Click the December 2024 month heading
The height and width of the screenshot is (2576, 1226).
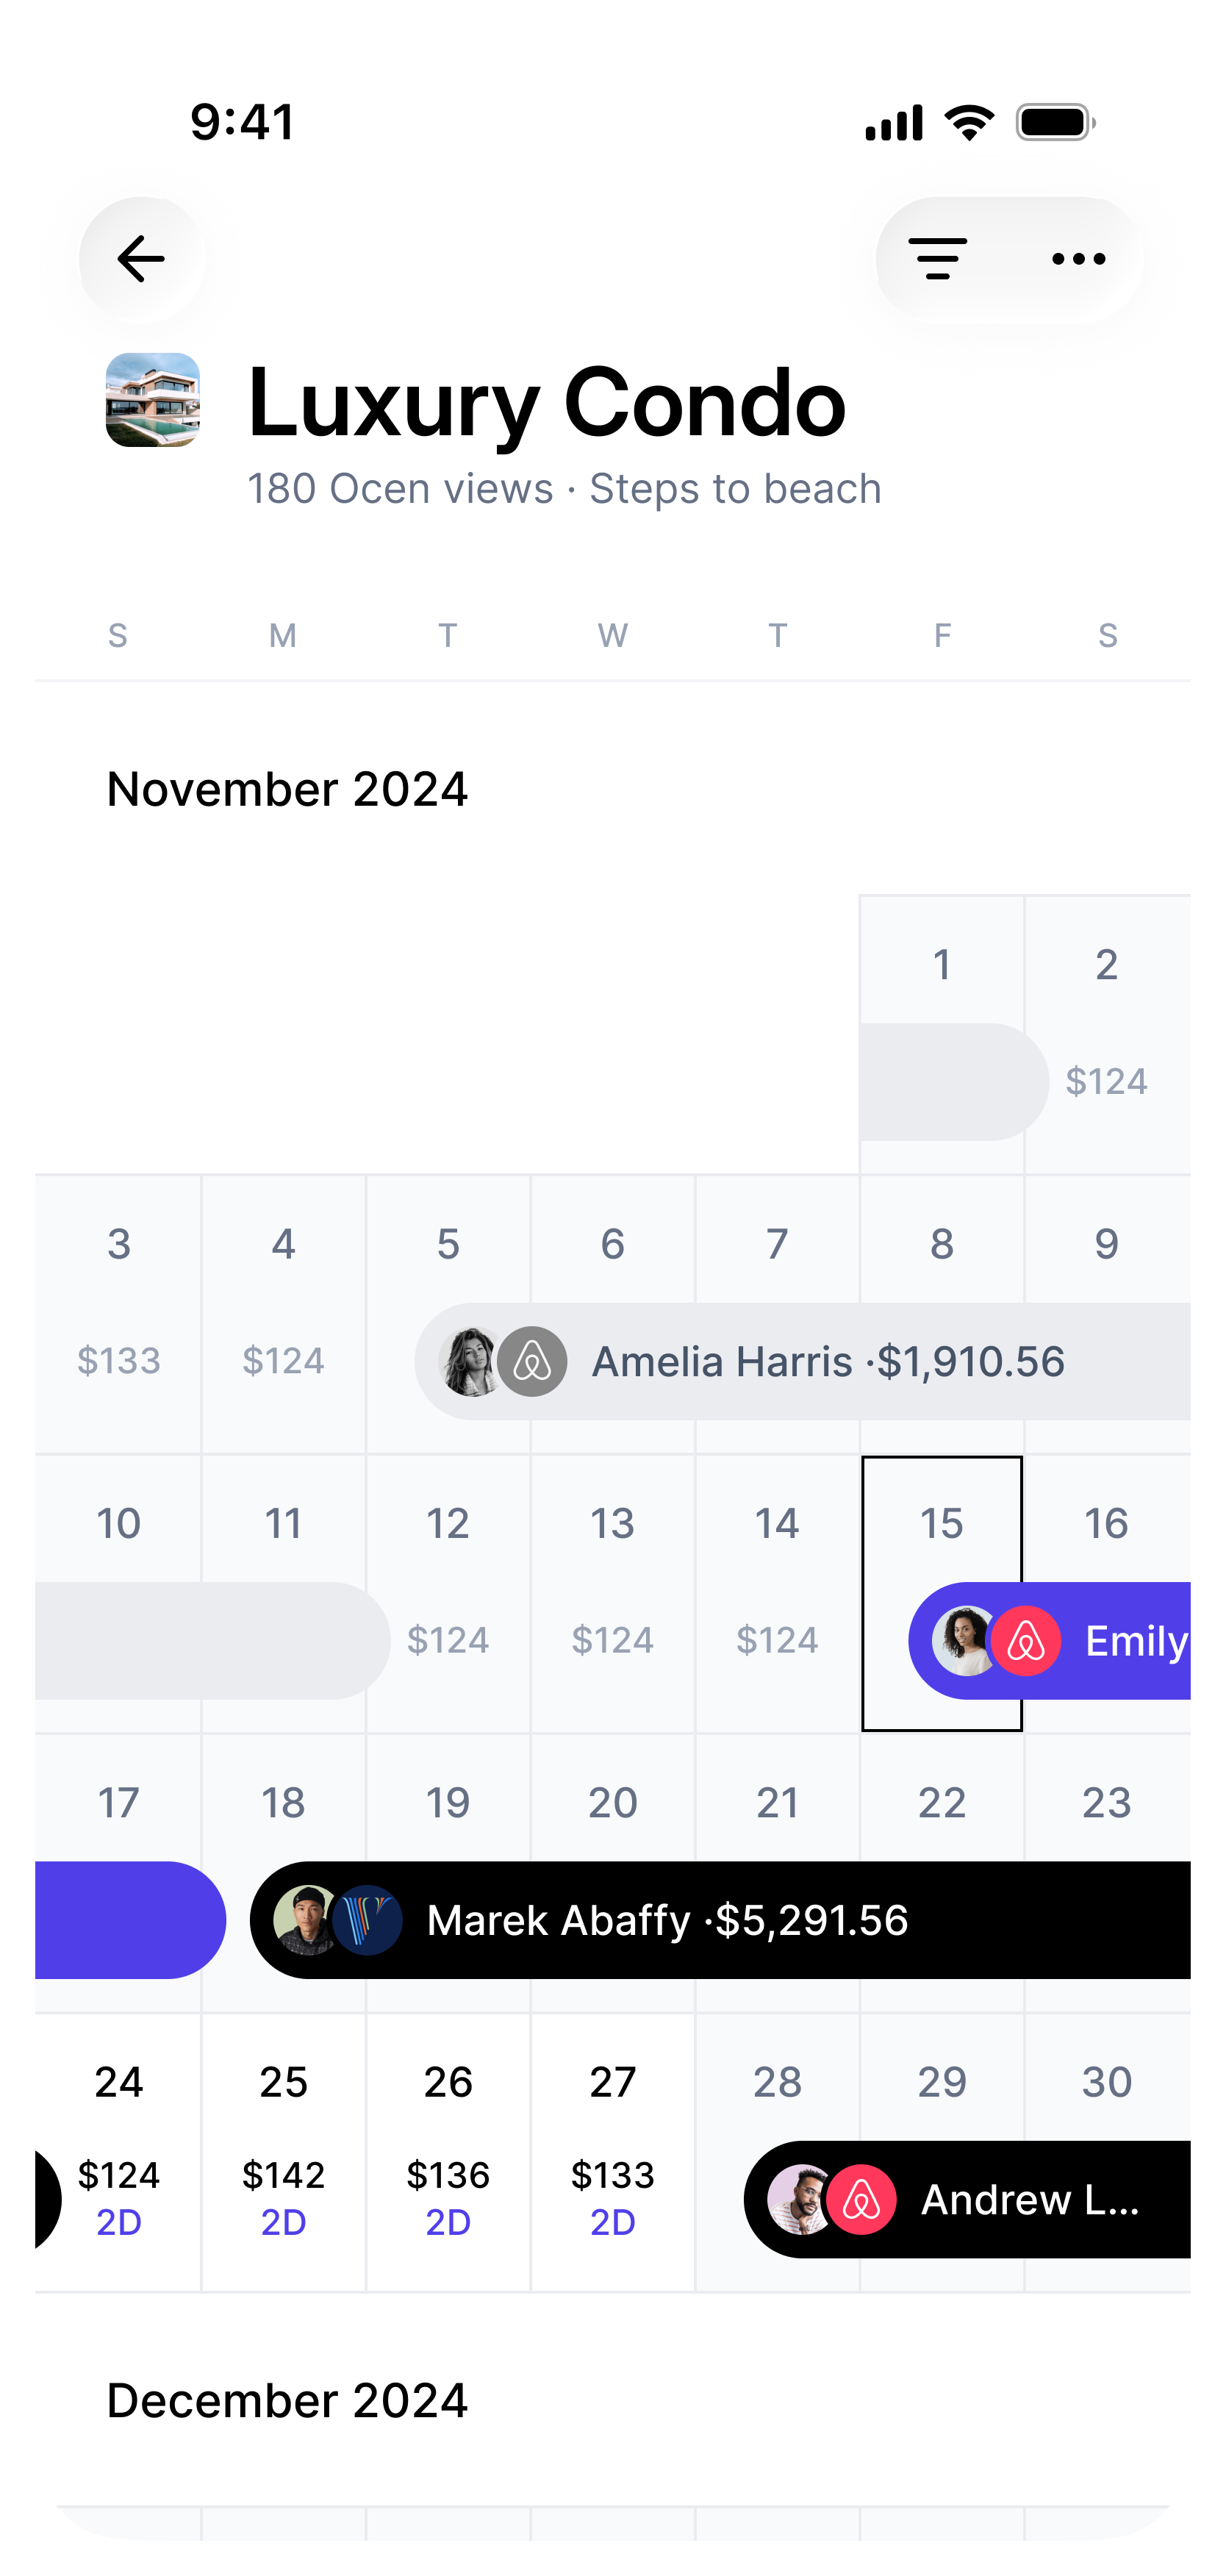pos(287,2399)
